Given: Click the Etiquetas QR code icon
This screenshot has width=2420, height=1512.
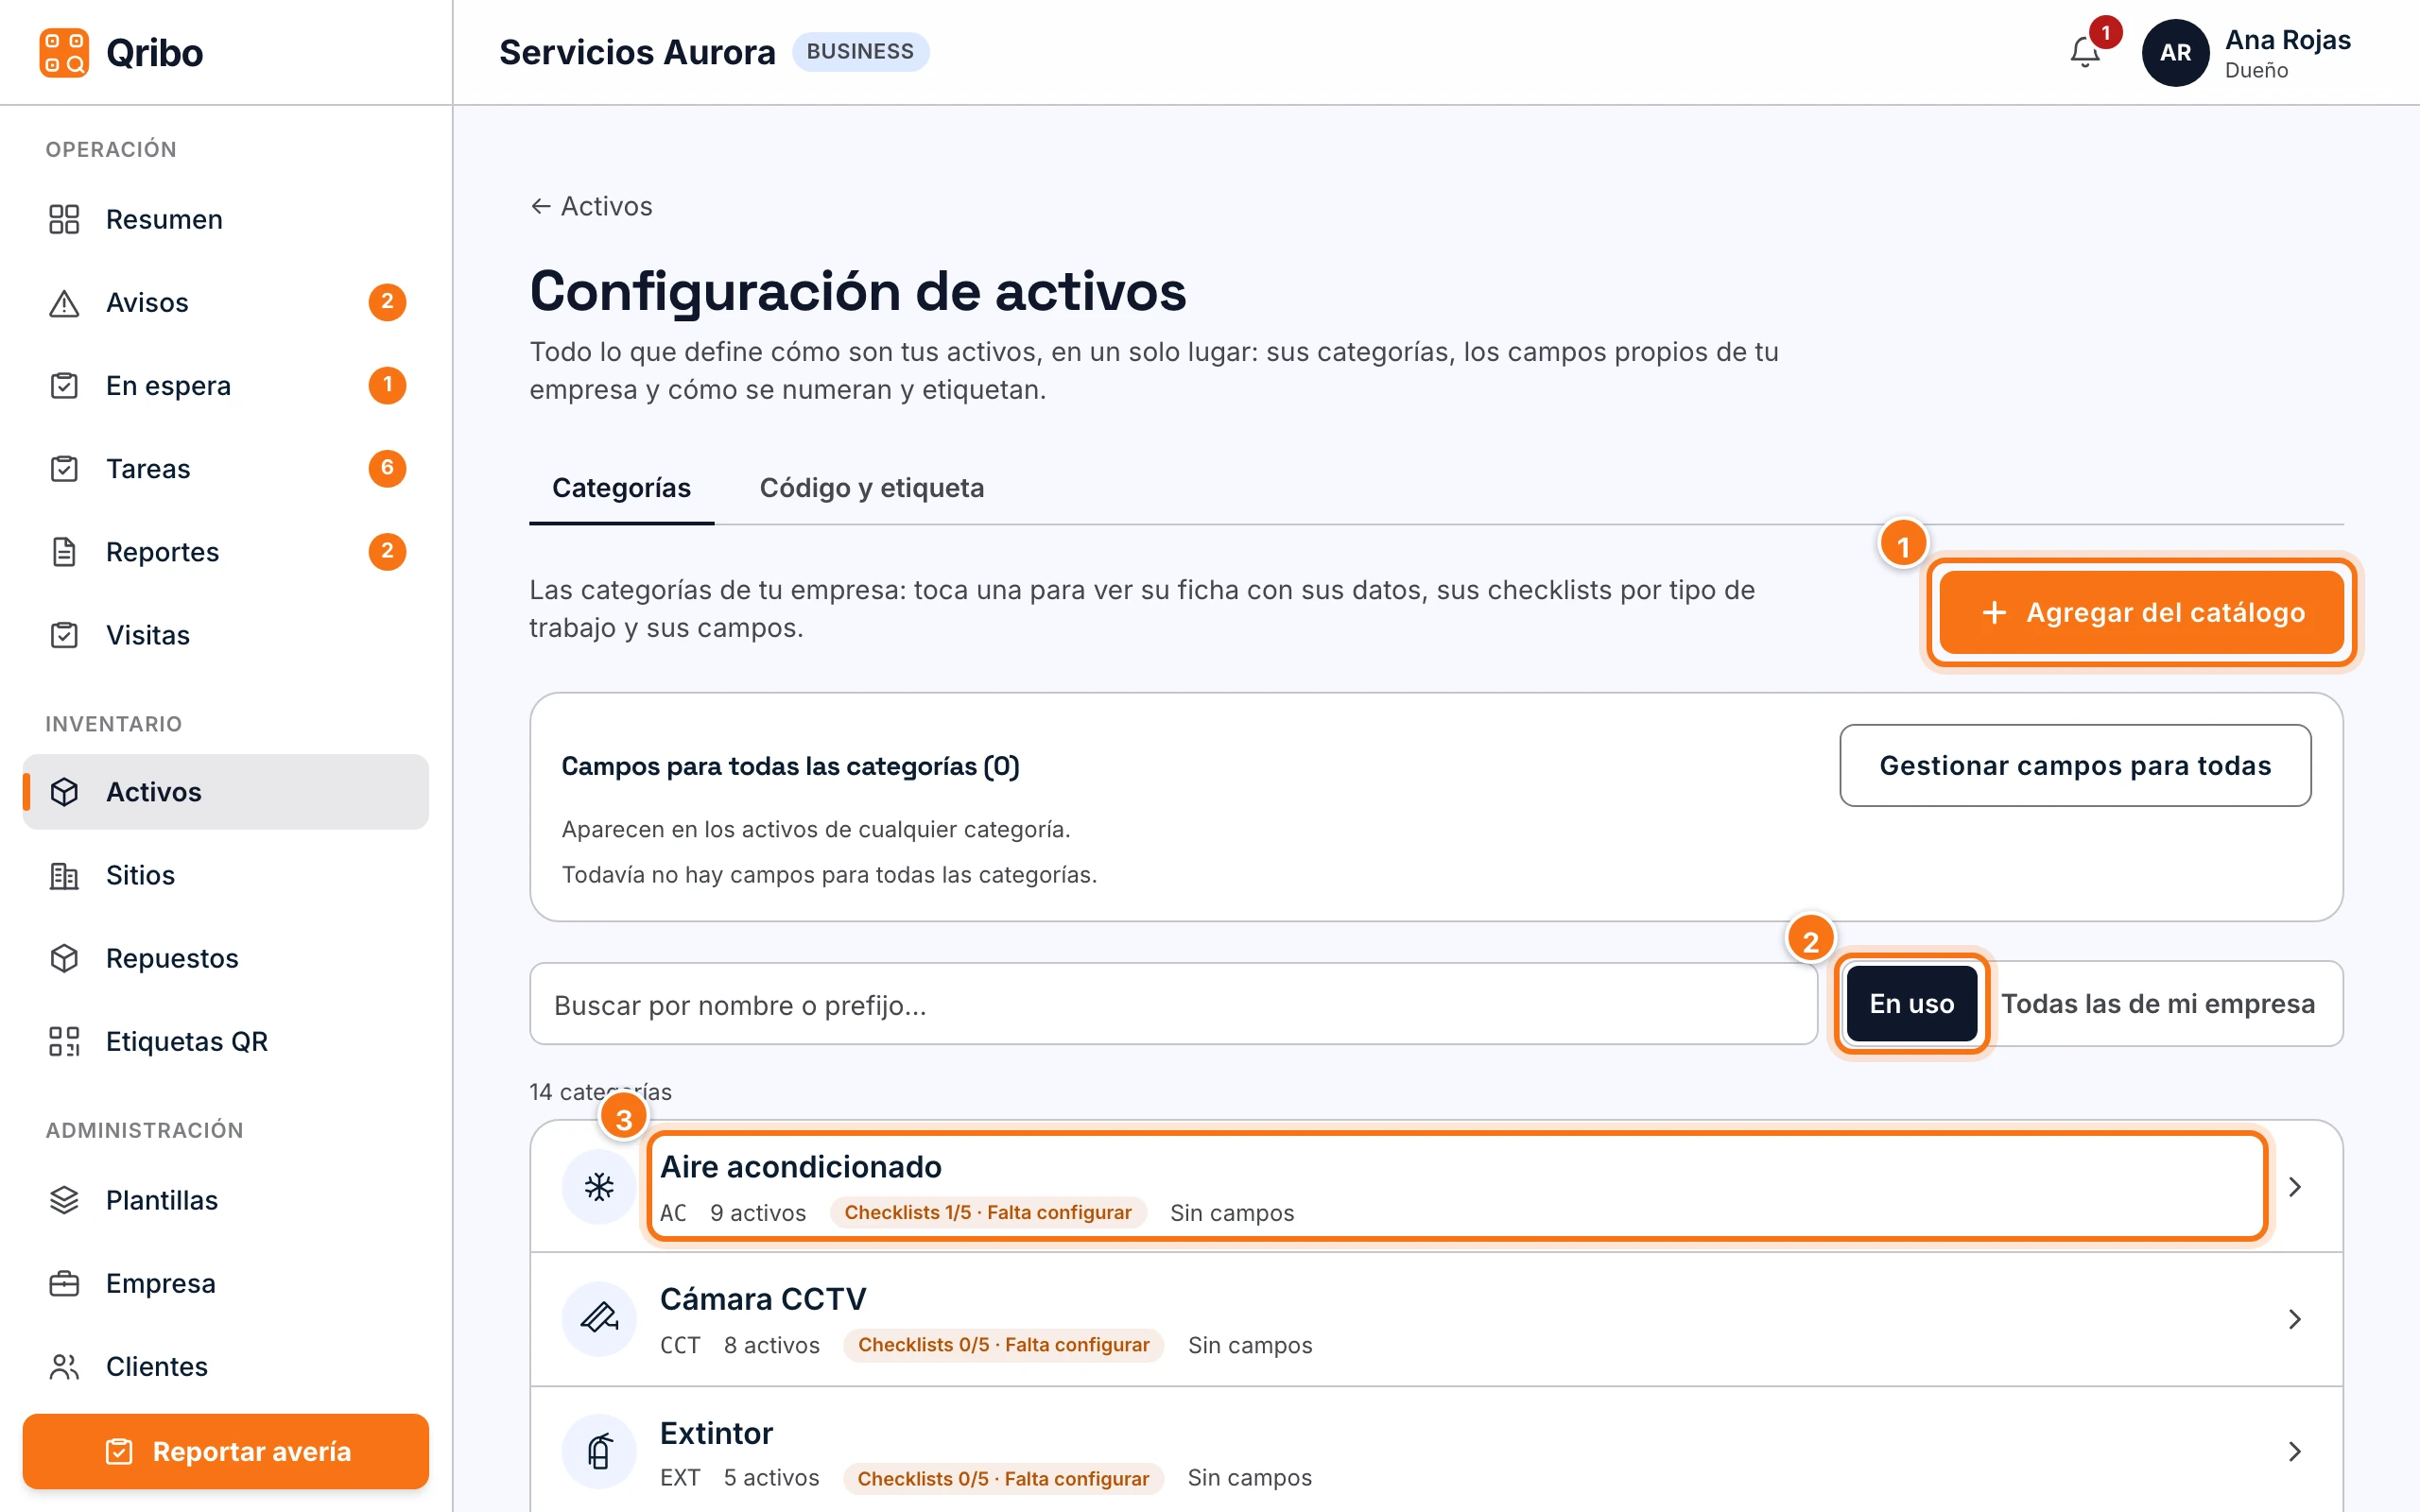Looking at the screenshot, I should (64, 1041).
